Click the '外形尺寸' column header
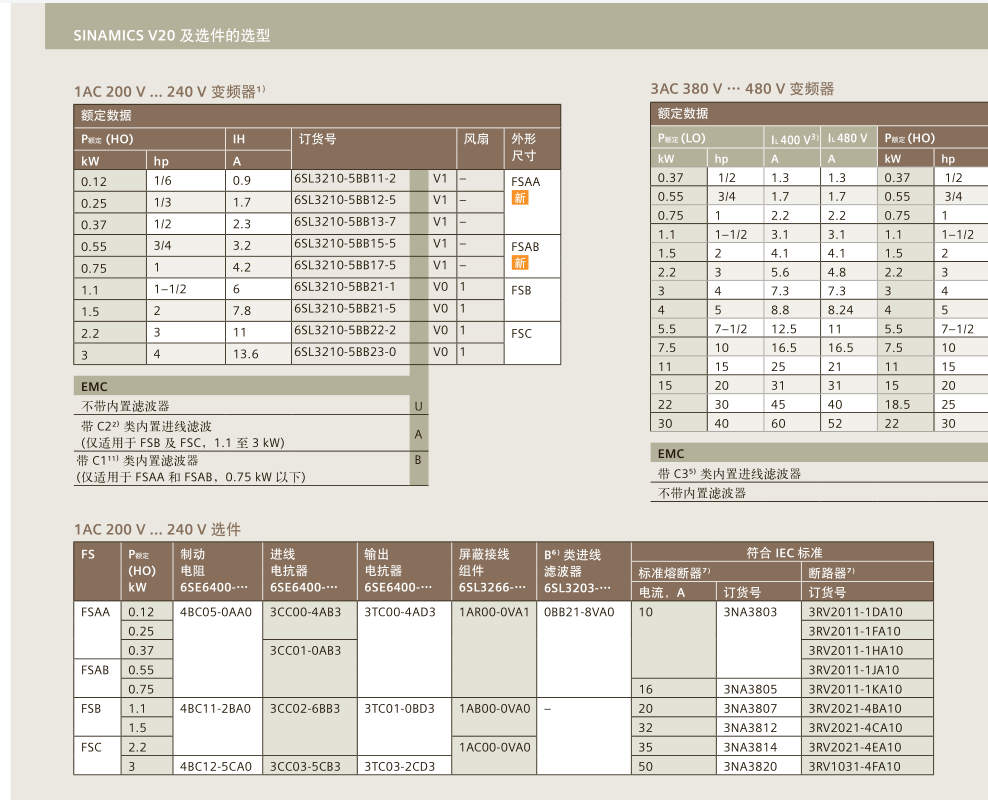 (x=524, y=147)
